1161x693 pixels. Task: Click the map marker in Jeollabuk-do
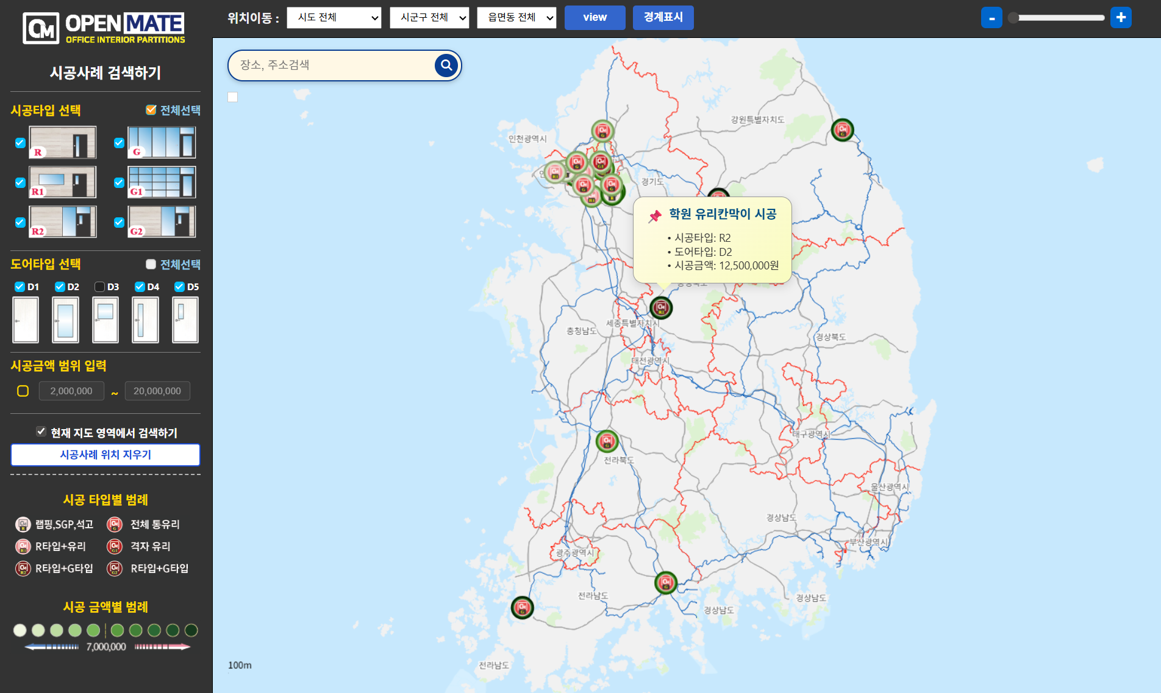607,441
